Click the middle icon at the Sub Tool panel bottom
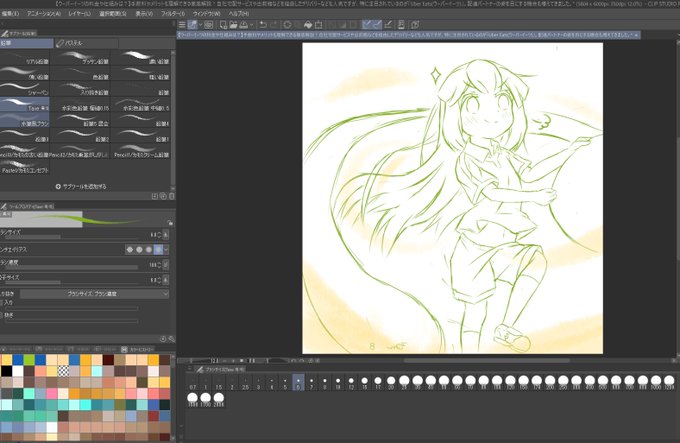This screenshot has height=443, width=680. (x=163, y=196)
